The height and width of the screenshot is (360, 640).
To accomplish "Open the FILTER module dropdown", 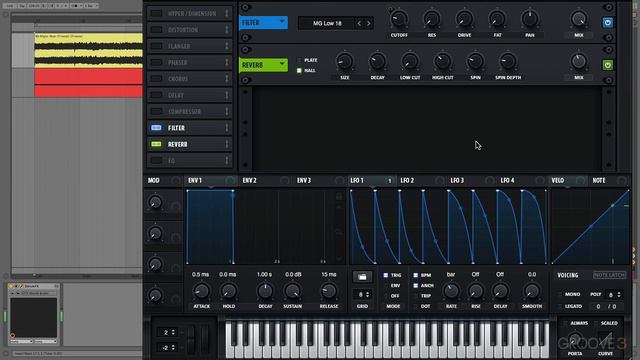I will point(263,22).
